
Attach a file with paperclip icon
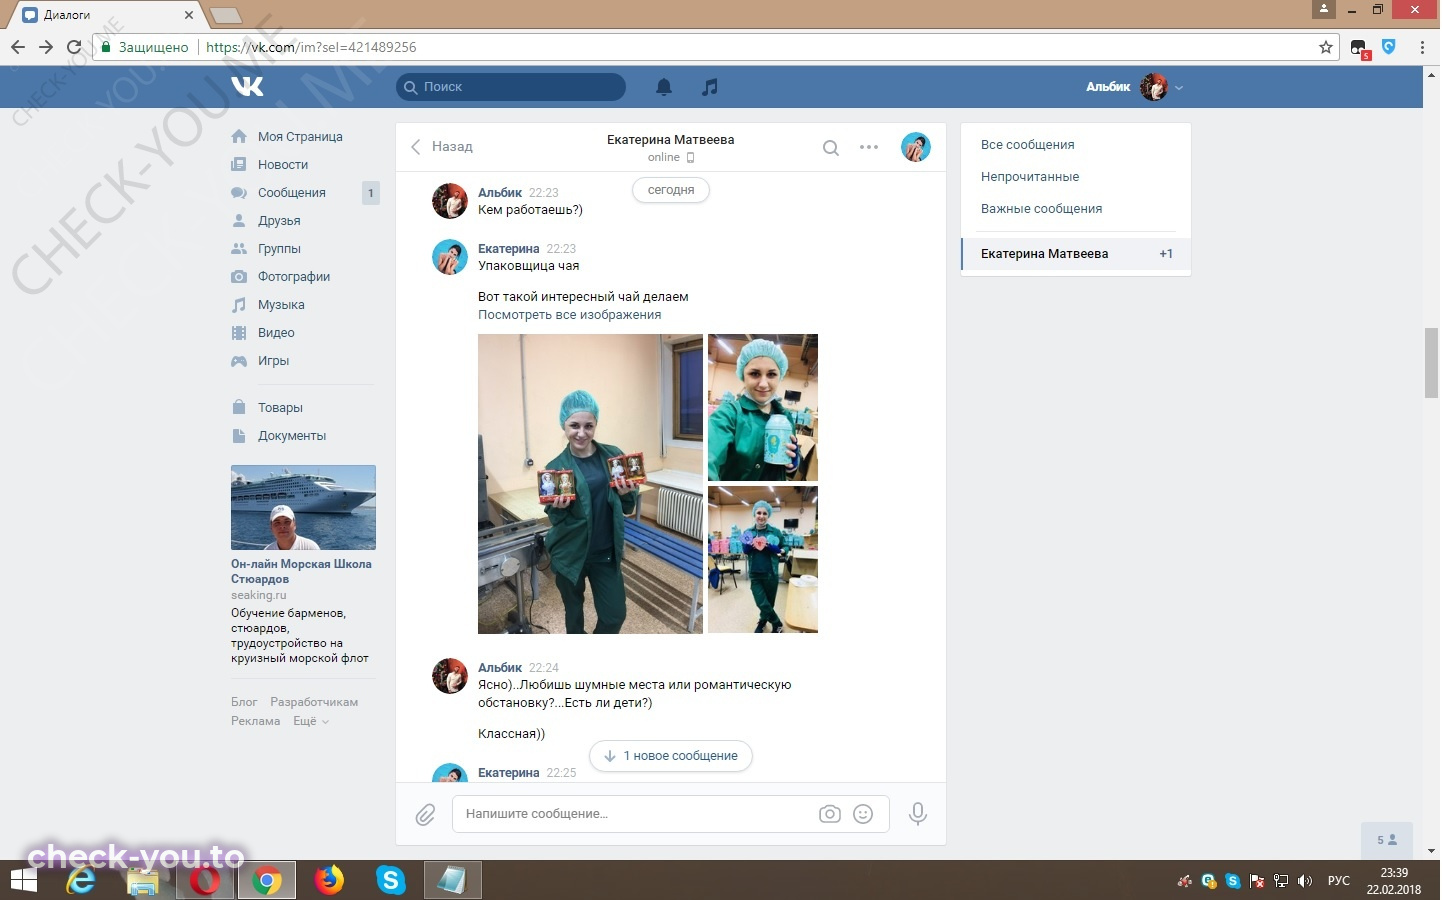[425, 814]
